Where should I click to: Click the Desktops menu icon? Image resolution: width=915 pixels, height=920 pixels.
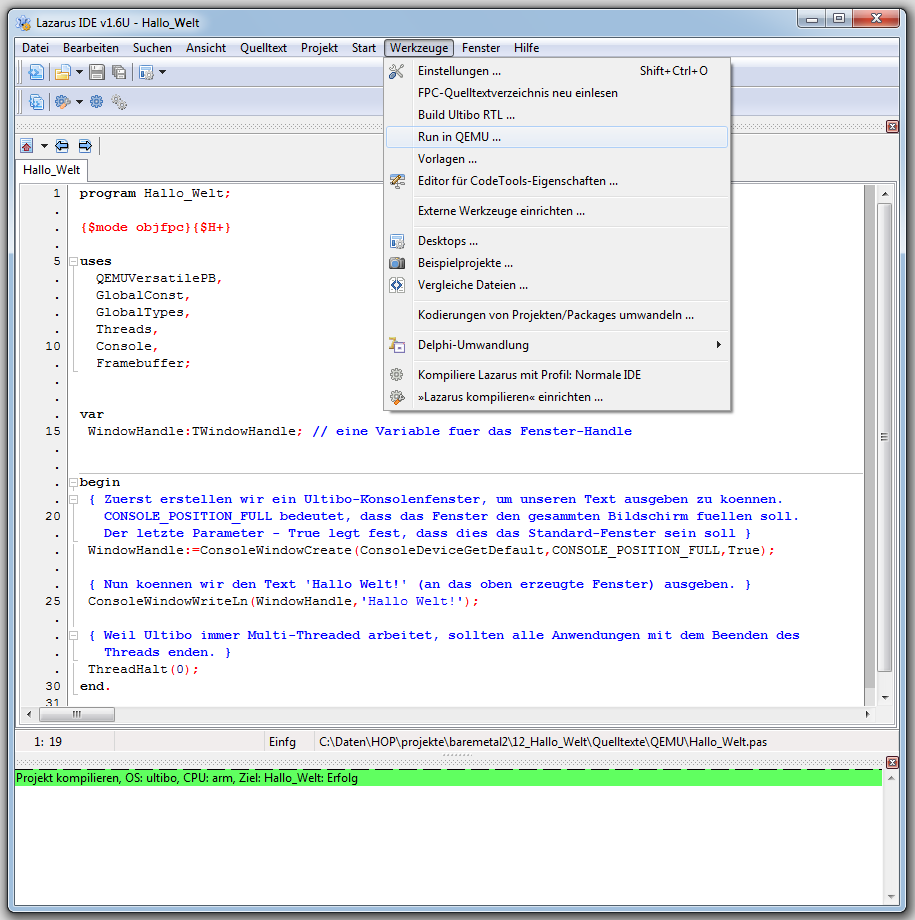click(397, 241)
